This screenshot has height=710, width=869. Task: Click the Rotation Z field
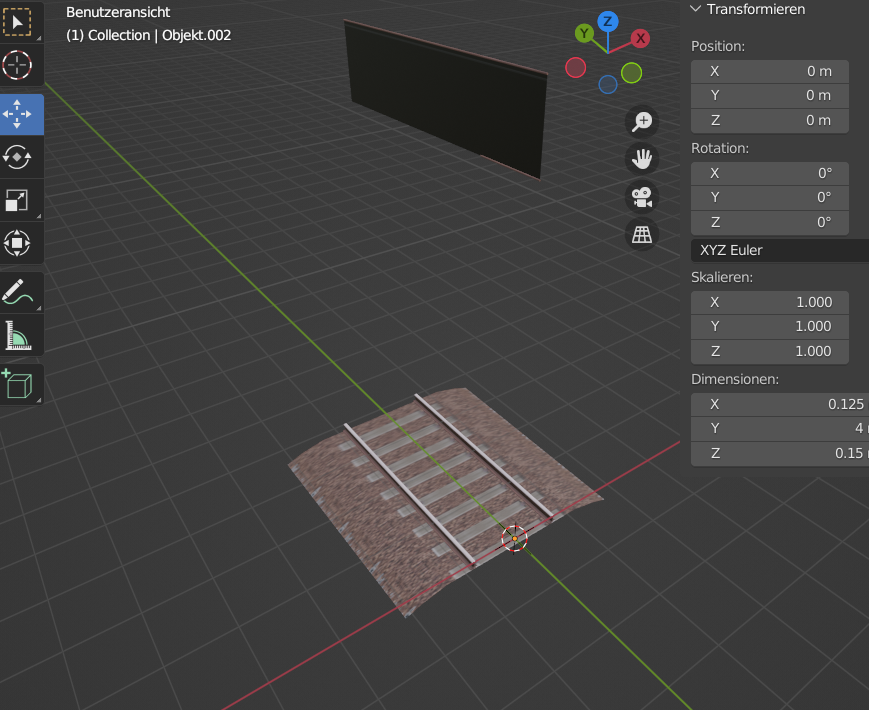[x=770, y=222]
